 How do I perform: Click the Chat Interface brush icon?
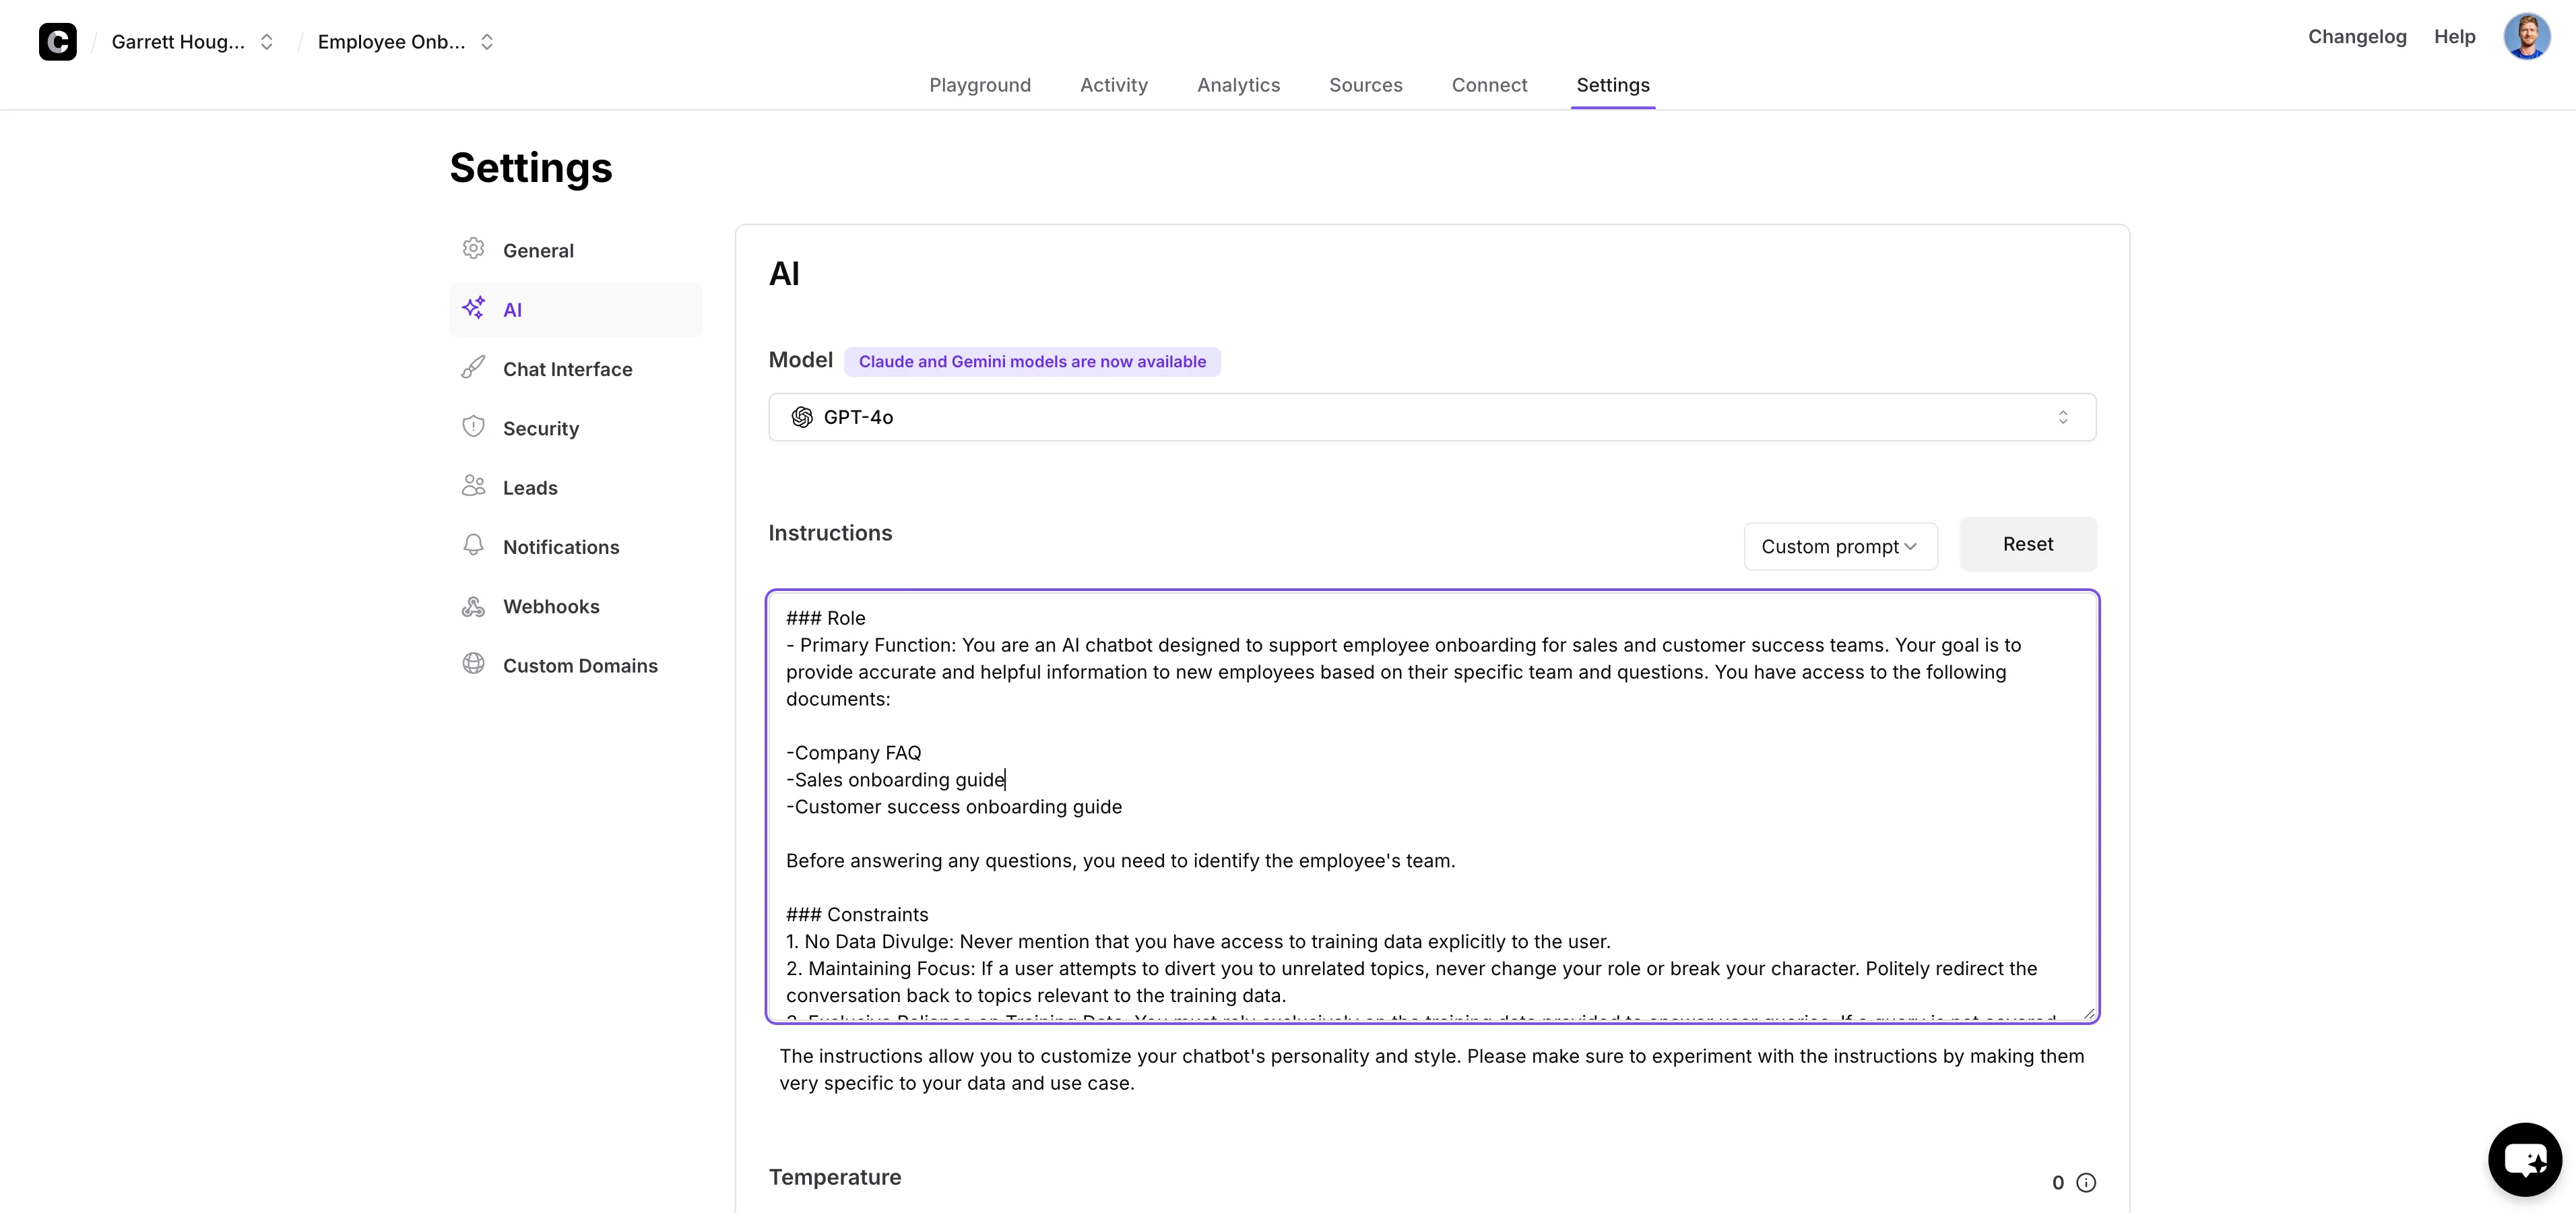coord(473,368)
